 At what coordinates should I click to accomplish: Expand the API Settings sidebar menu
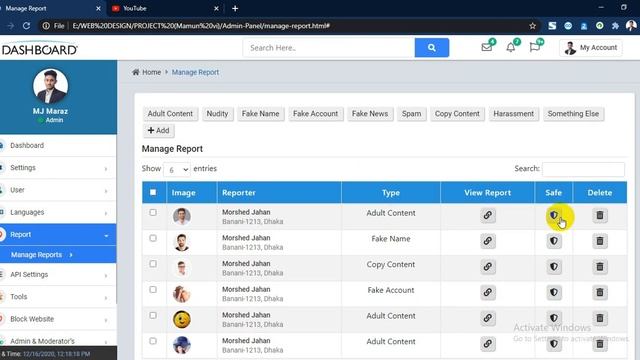point(58,275)
